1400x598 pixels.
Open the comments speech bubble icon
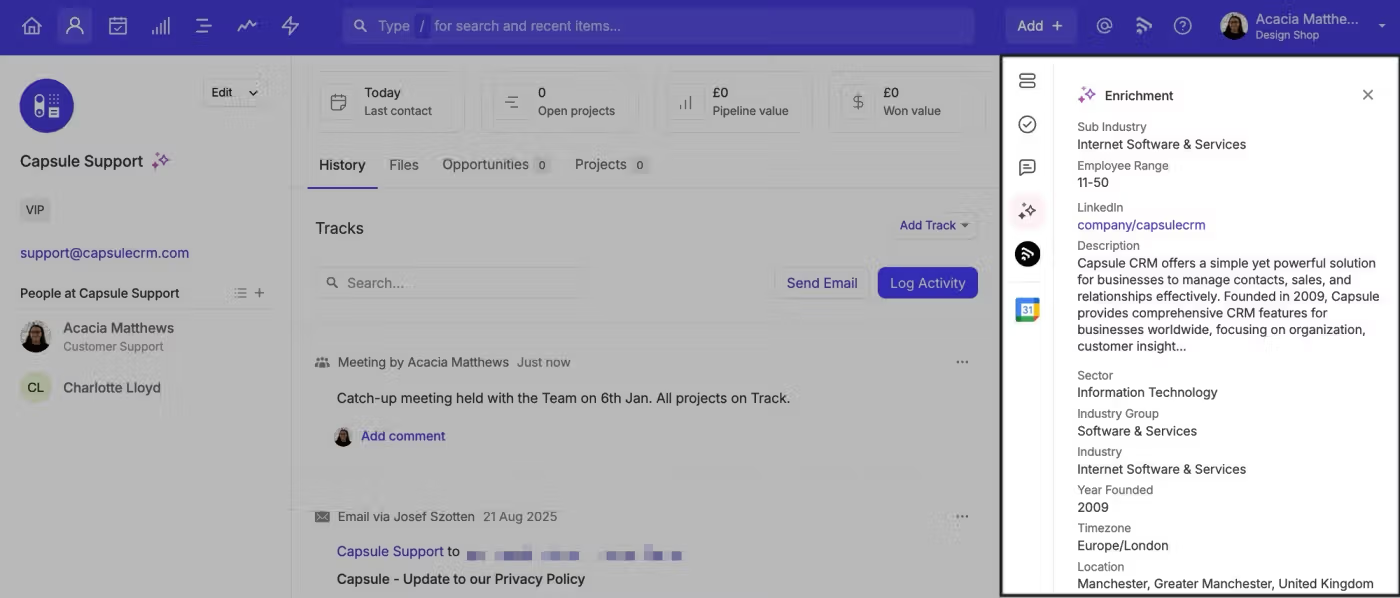point(1027,167)
